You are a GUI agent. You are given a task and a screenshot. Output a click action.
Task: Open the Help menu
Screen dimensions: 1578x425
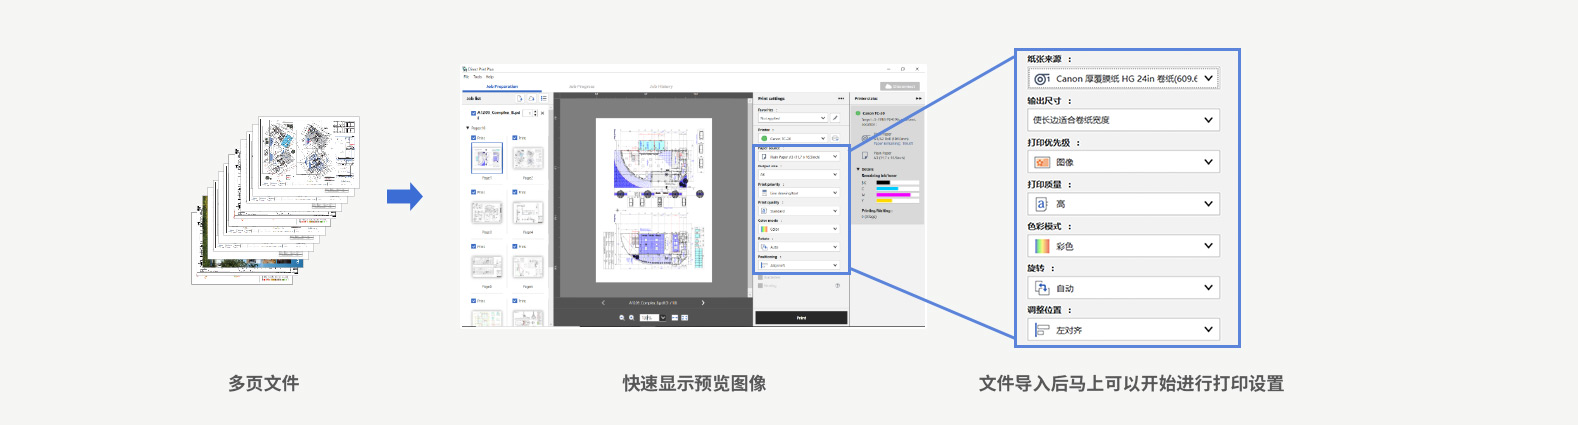489,77
